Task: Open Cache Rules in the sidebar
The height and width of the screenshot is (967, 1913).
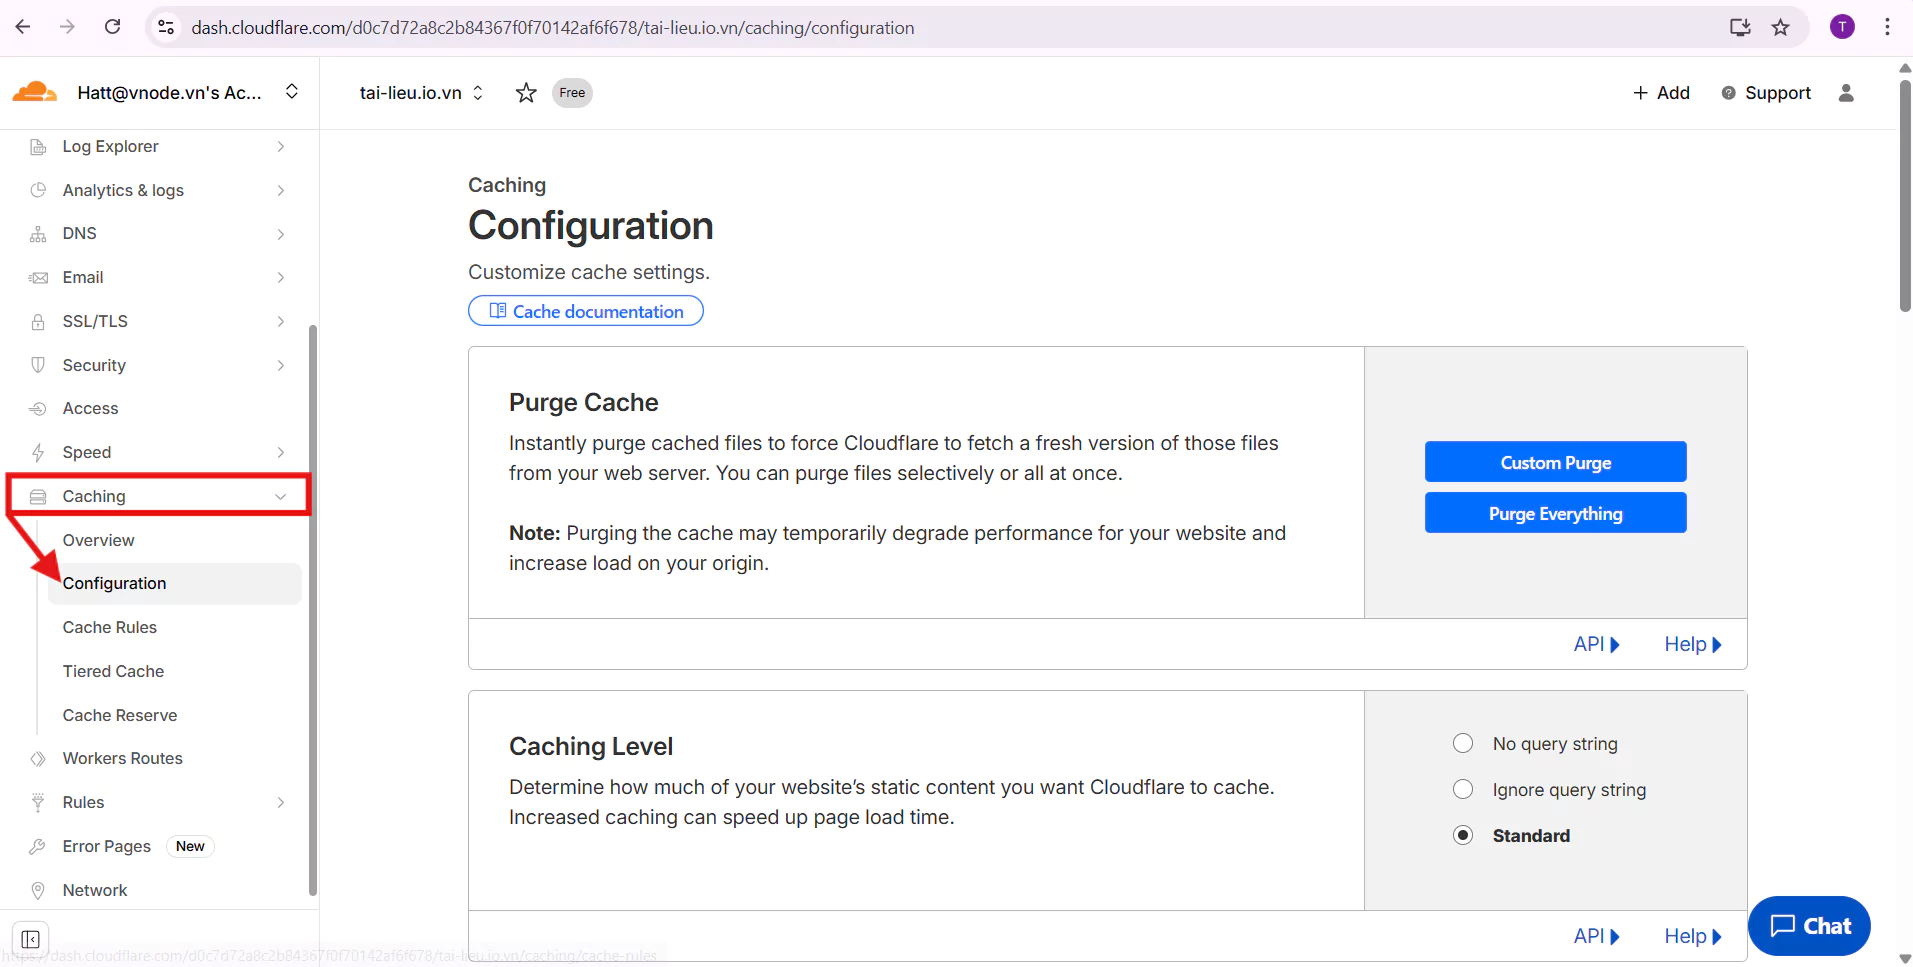Action: (110, 627)
